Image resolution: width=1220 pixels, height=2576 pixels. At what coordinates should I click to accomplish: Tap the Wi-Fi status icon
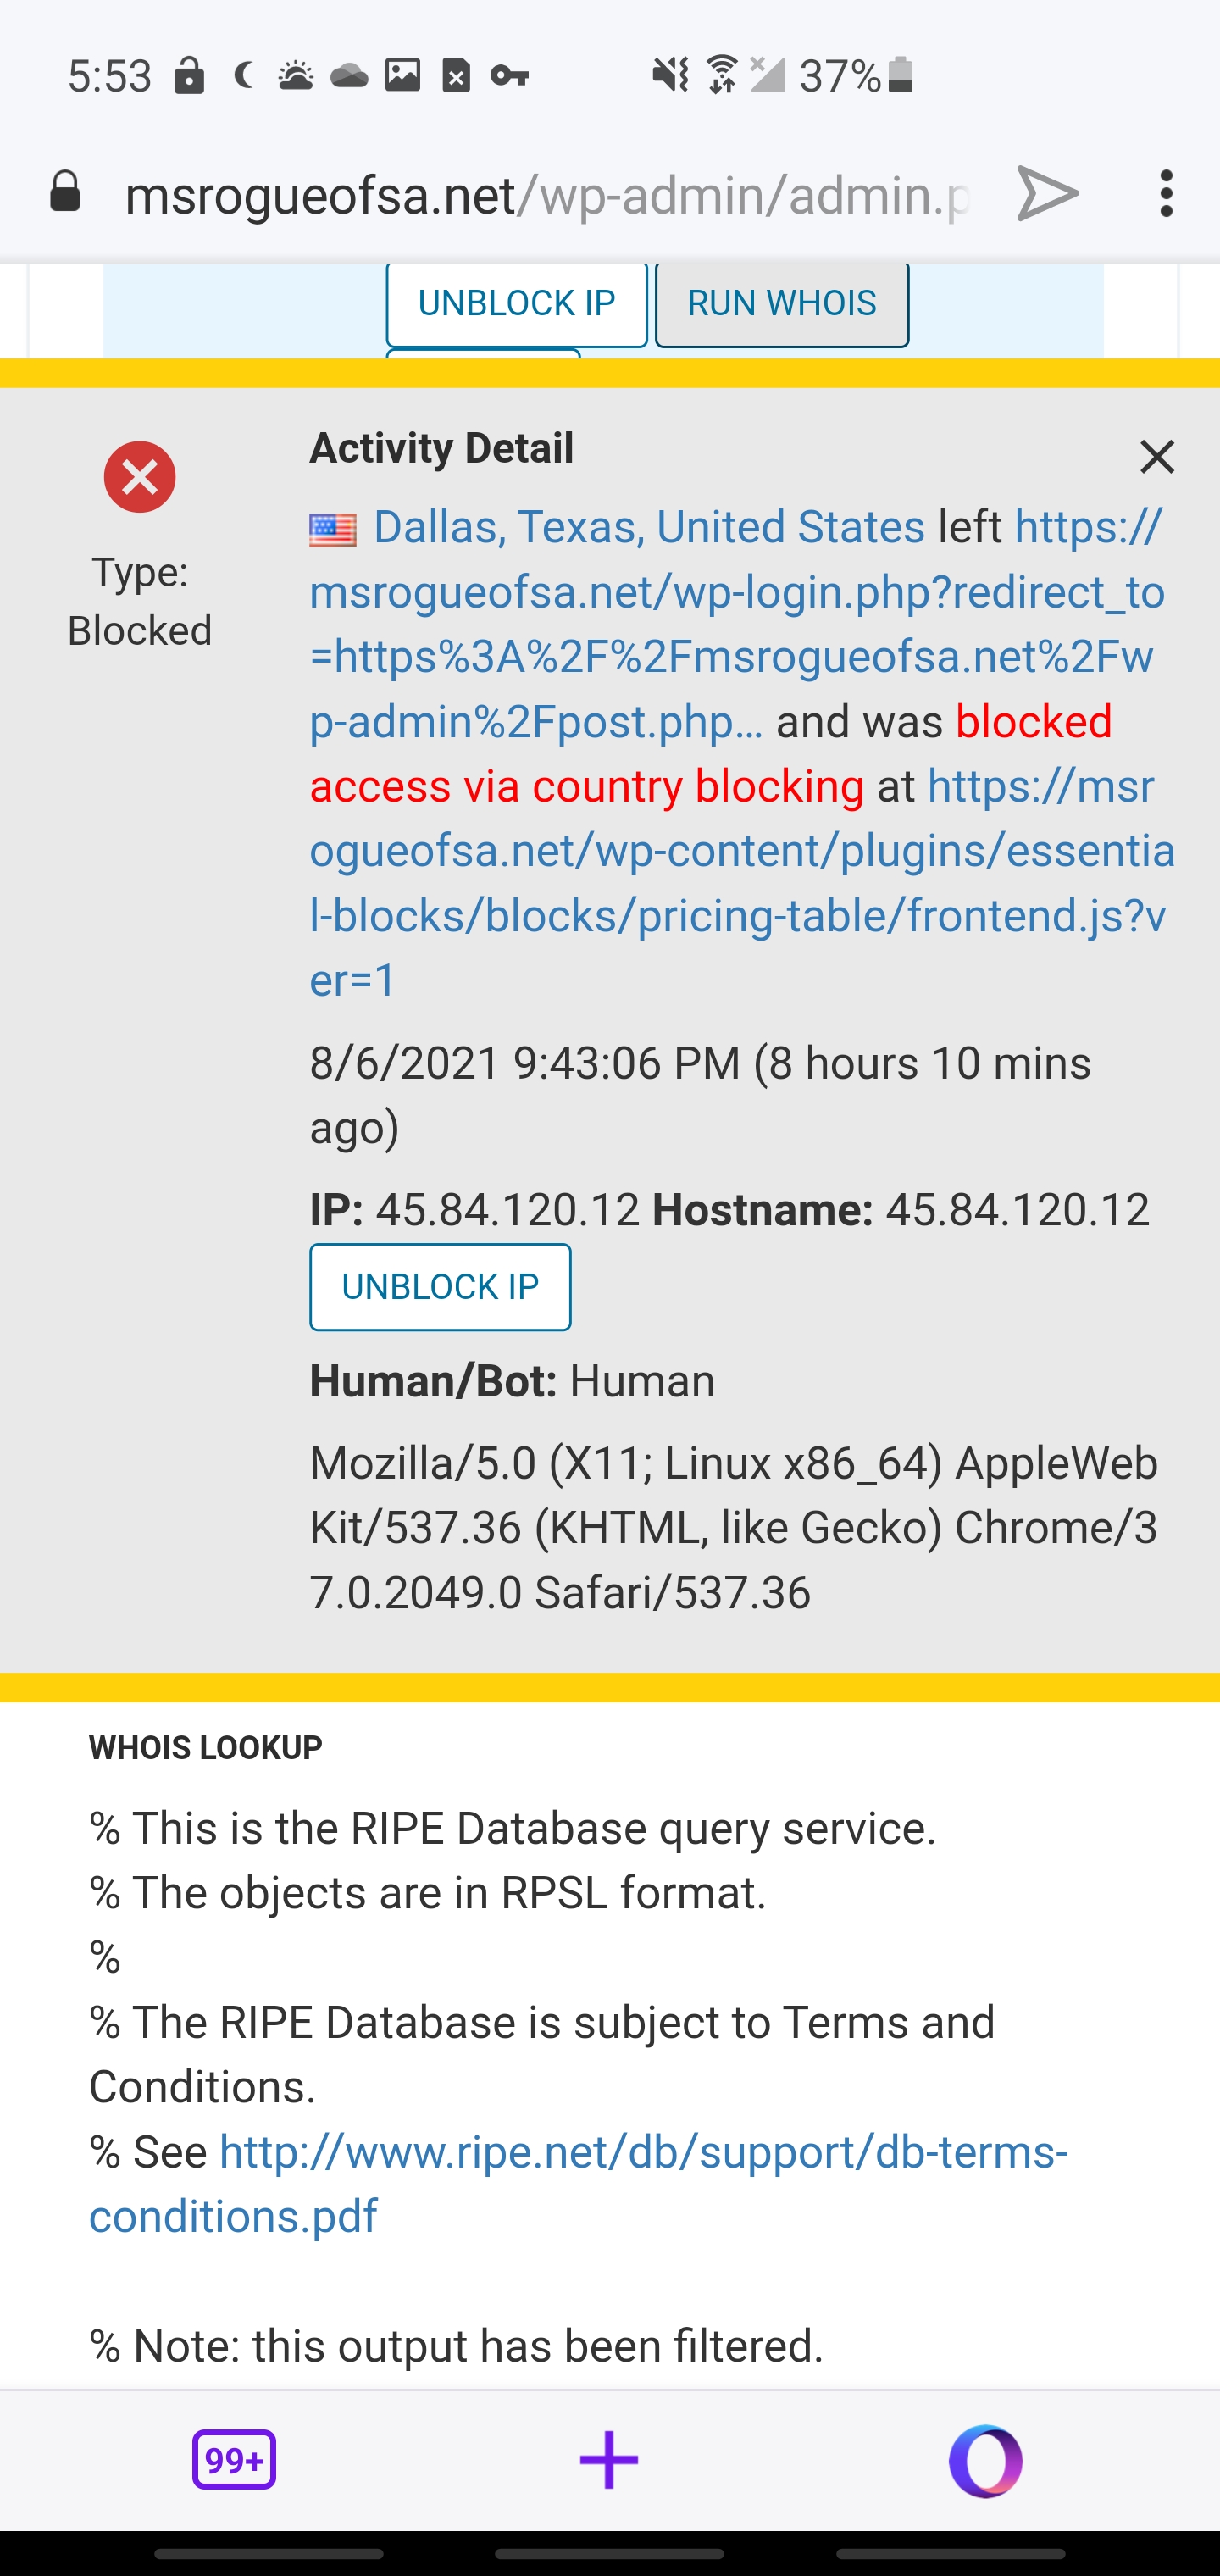721,75
